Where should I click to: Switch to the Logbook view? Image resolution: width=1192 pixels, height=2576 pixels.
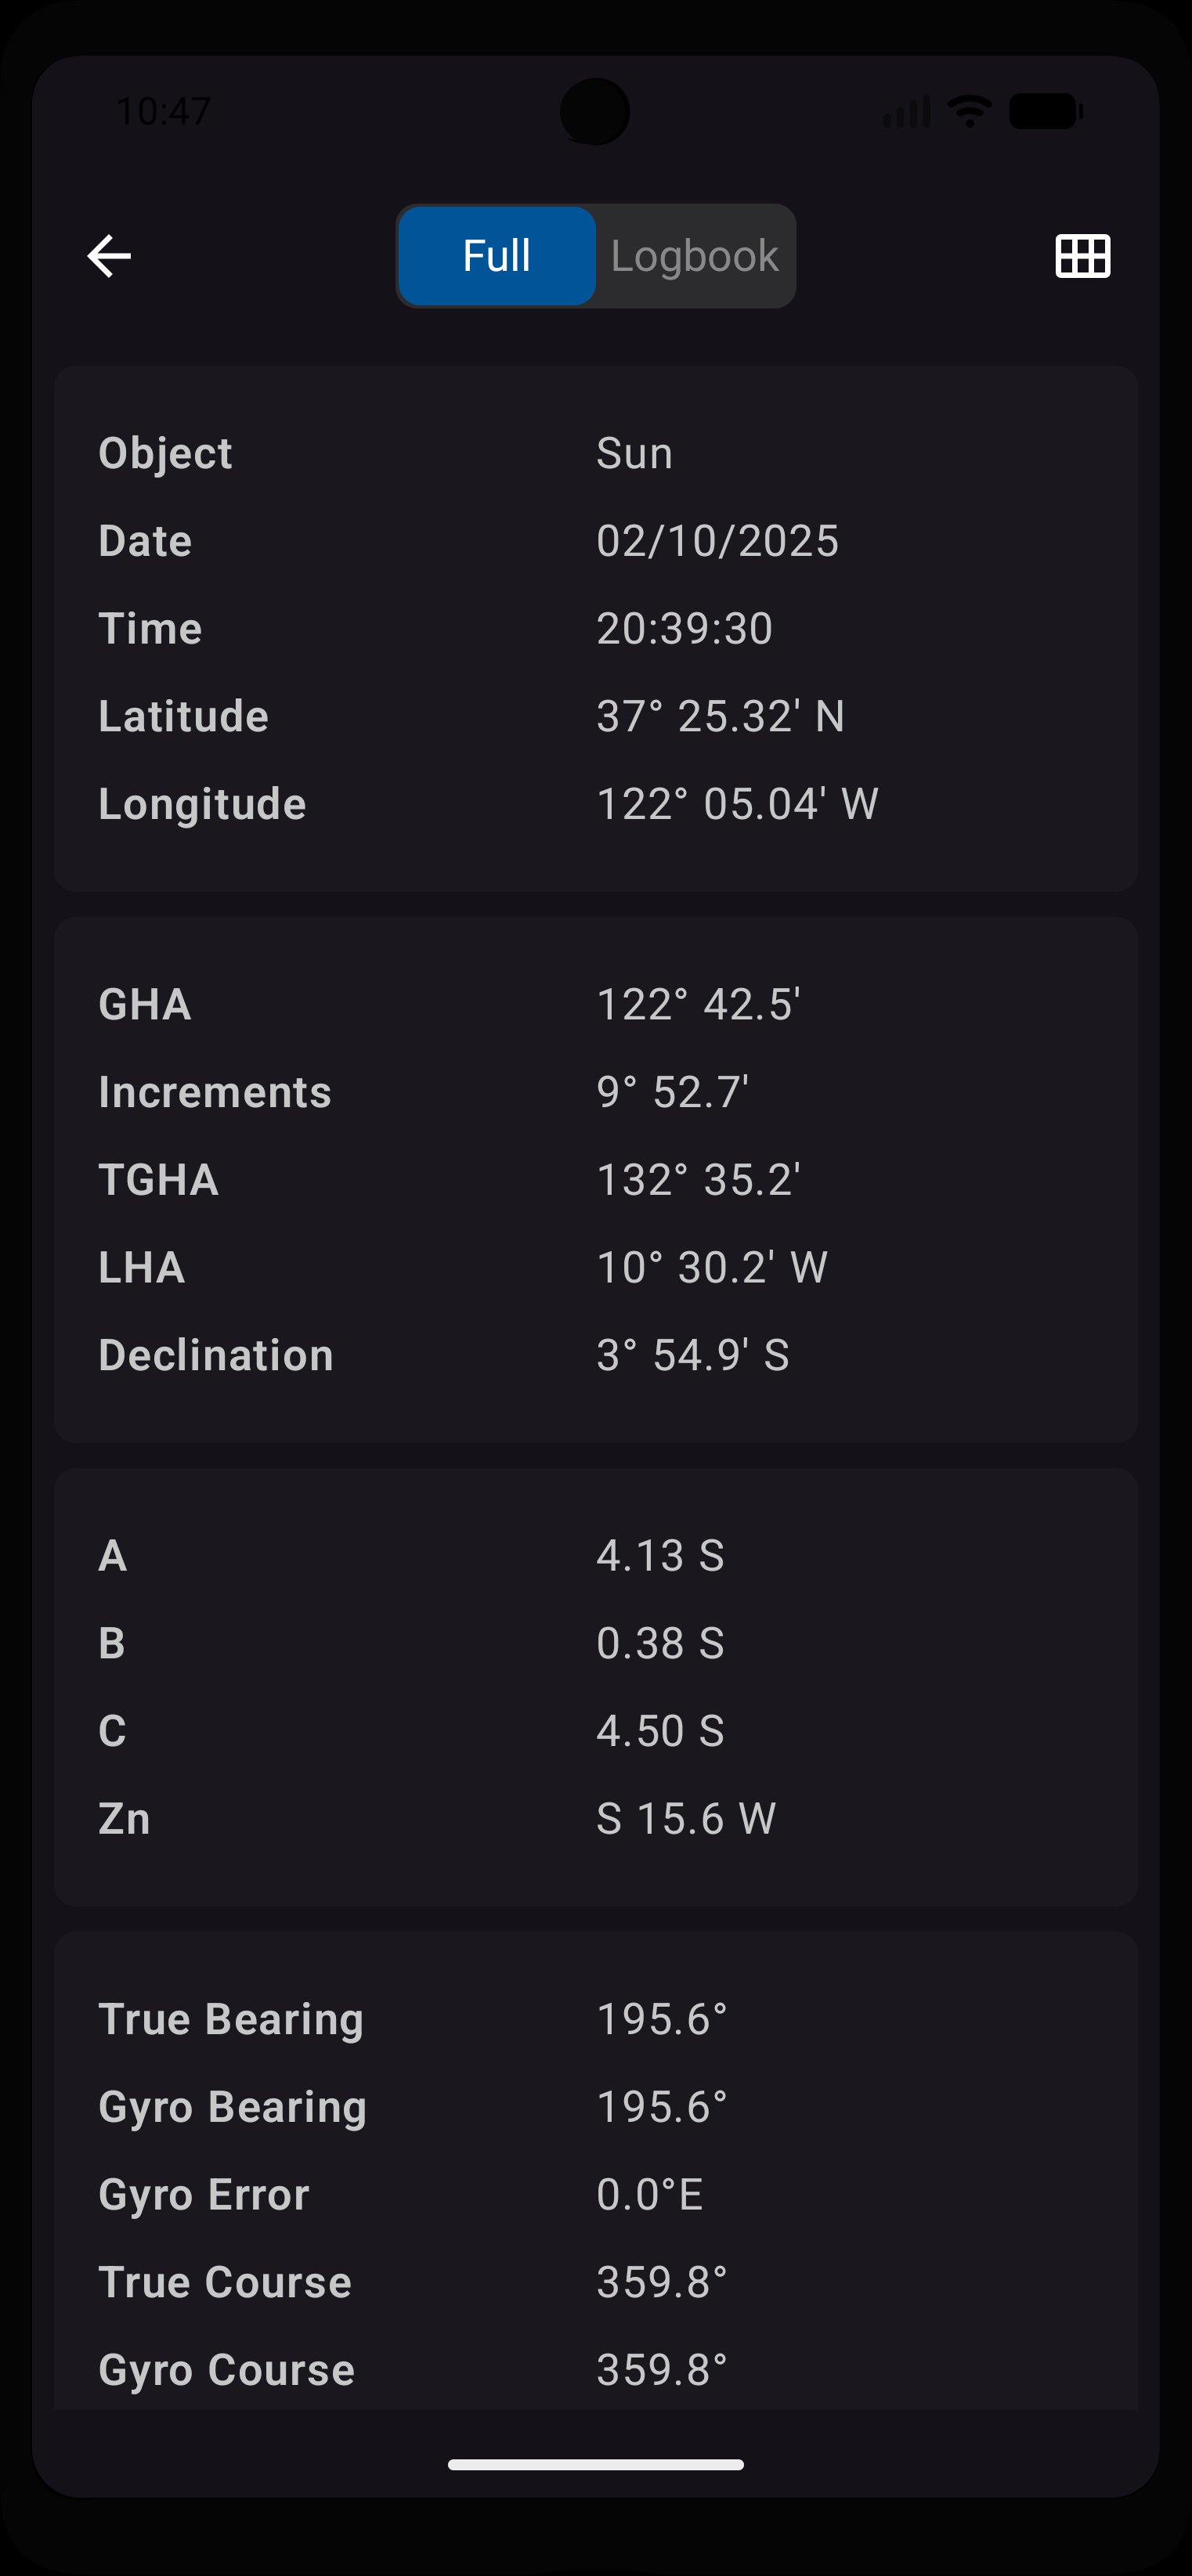click(695, 256)
